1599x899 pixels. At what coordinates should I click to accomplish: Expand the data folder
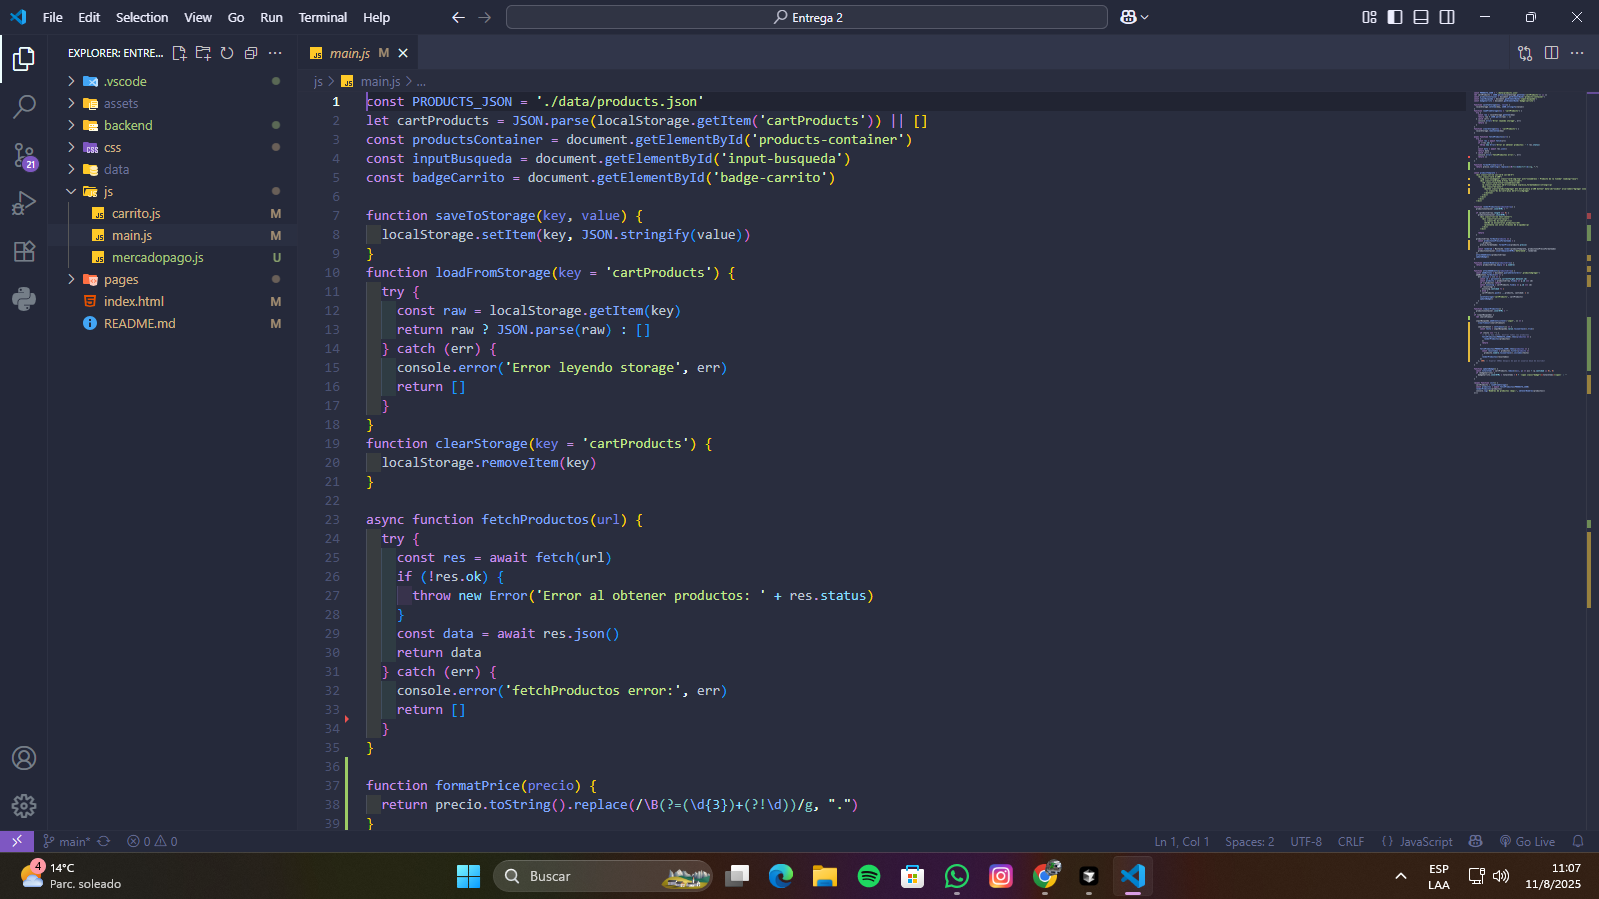[x=172, y=169]
